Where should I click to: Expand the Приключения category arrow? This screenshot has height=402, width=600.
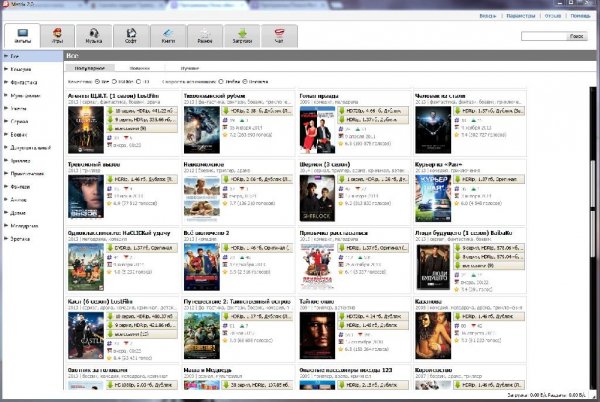6,174
